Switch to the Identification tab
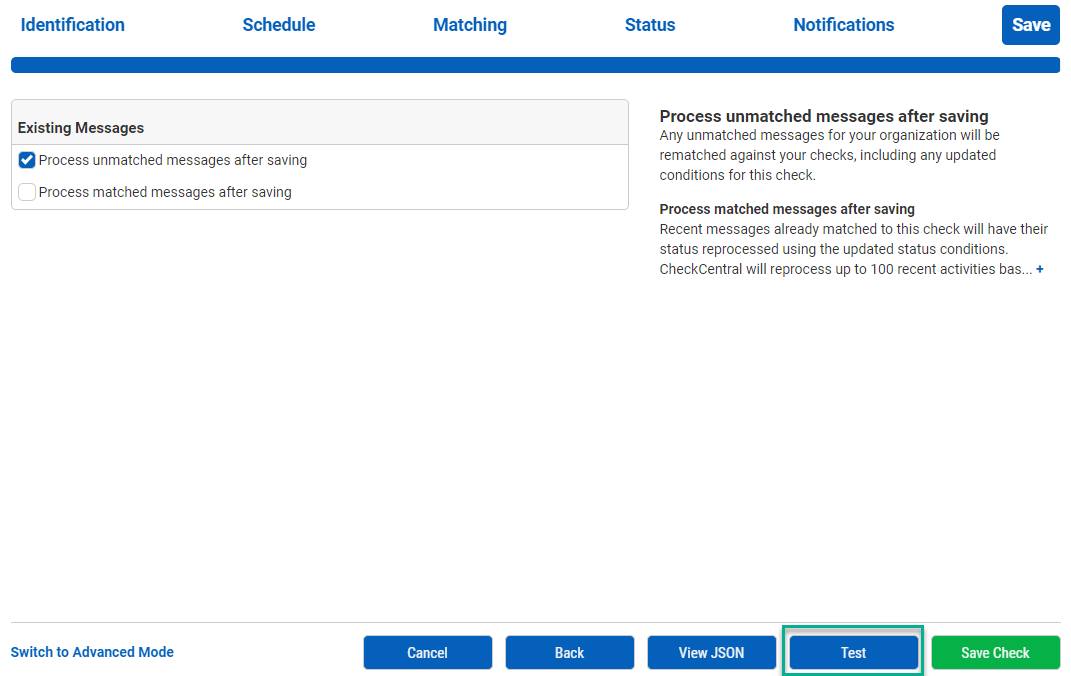 [x=72, y=24]
